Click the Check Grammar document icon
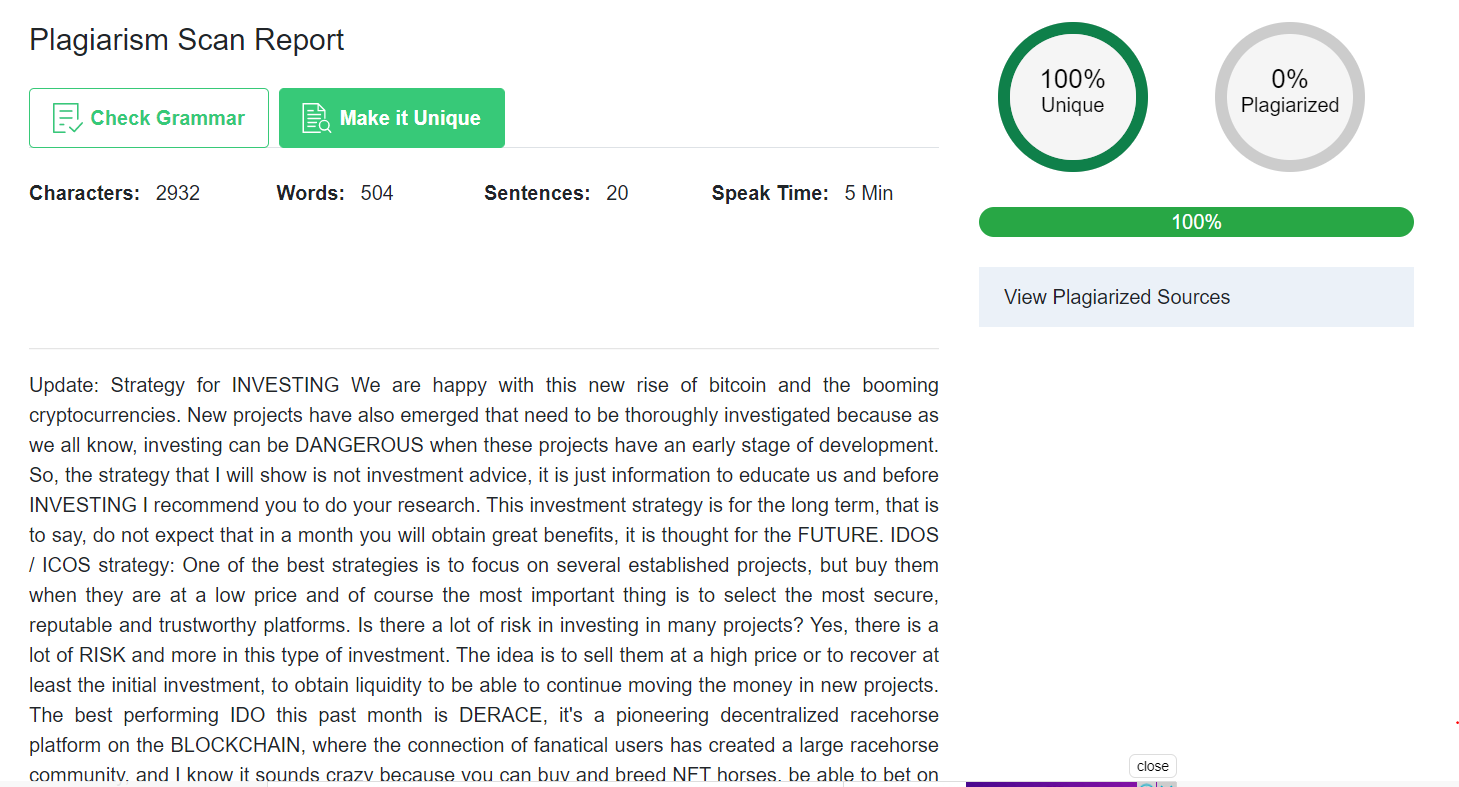Screen dimensions: 1459x787 (67, 118)
